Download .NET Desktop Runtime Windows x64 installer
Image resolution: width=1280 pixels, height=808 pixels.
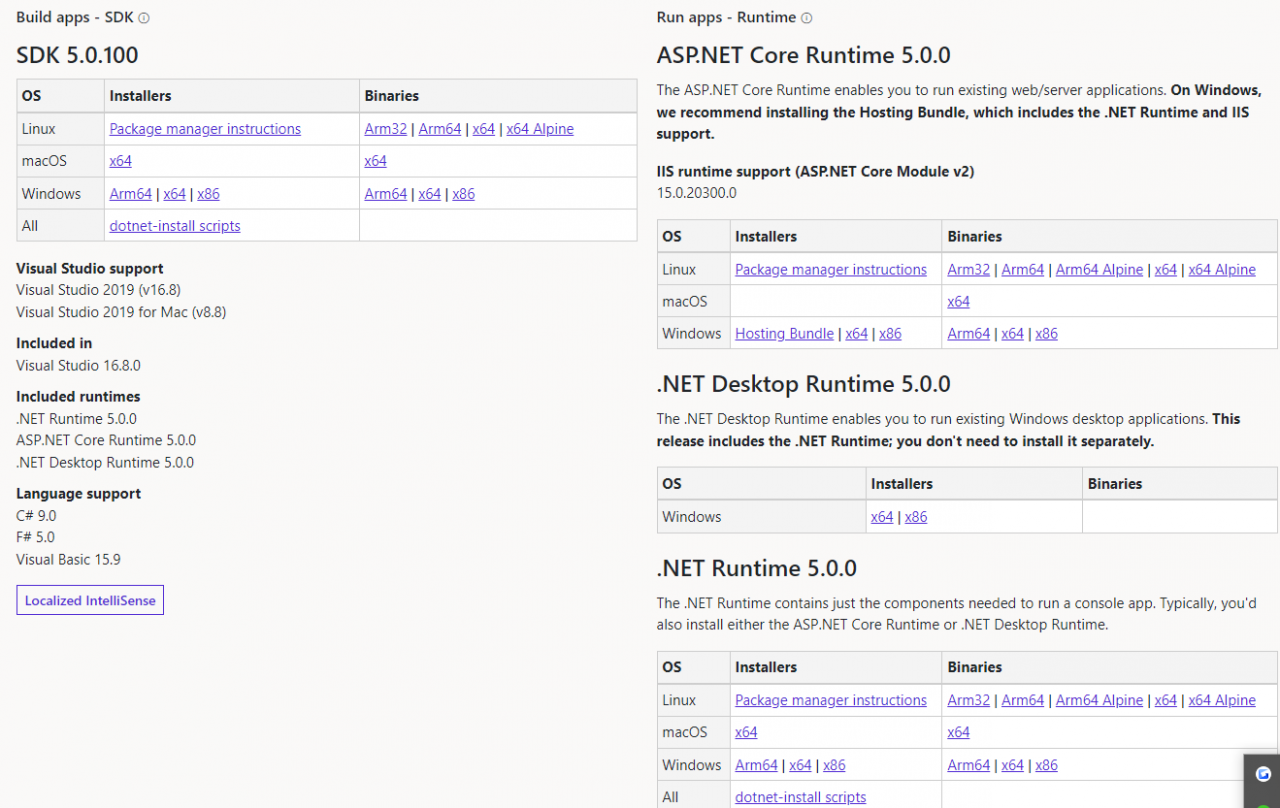[882, 517]
